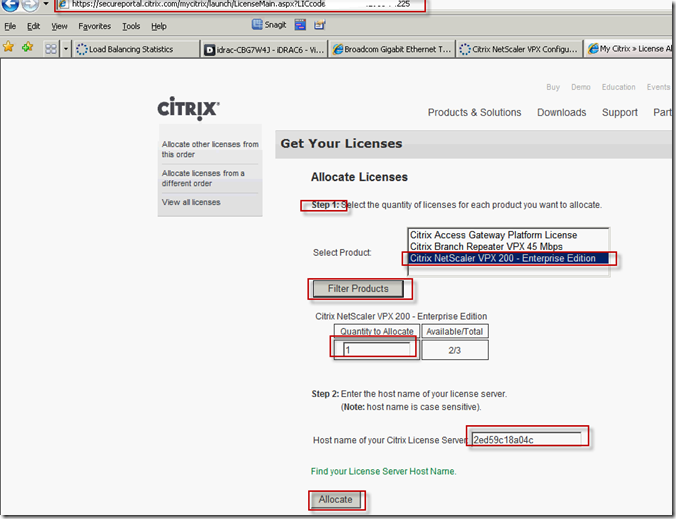Click the license server host name field
Screen dimensions: 676x519
(526, 440)
